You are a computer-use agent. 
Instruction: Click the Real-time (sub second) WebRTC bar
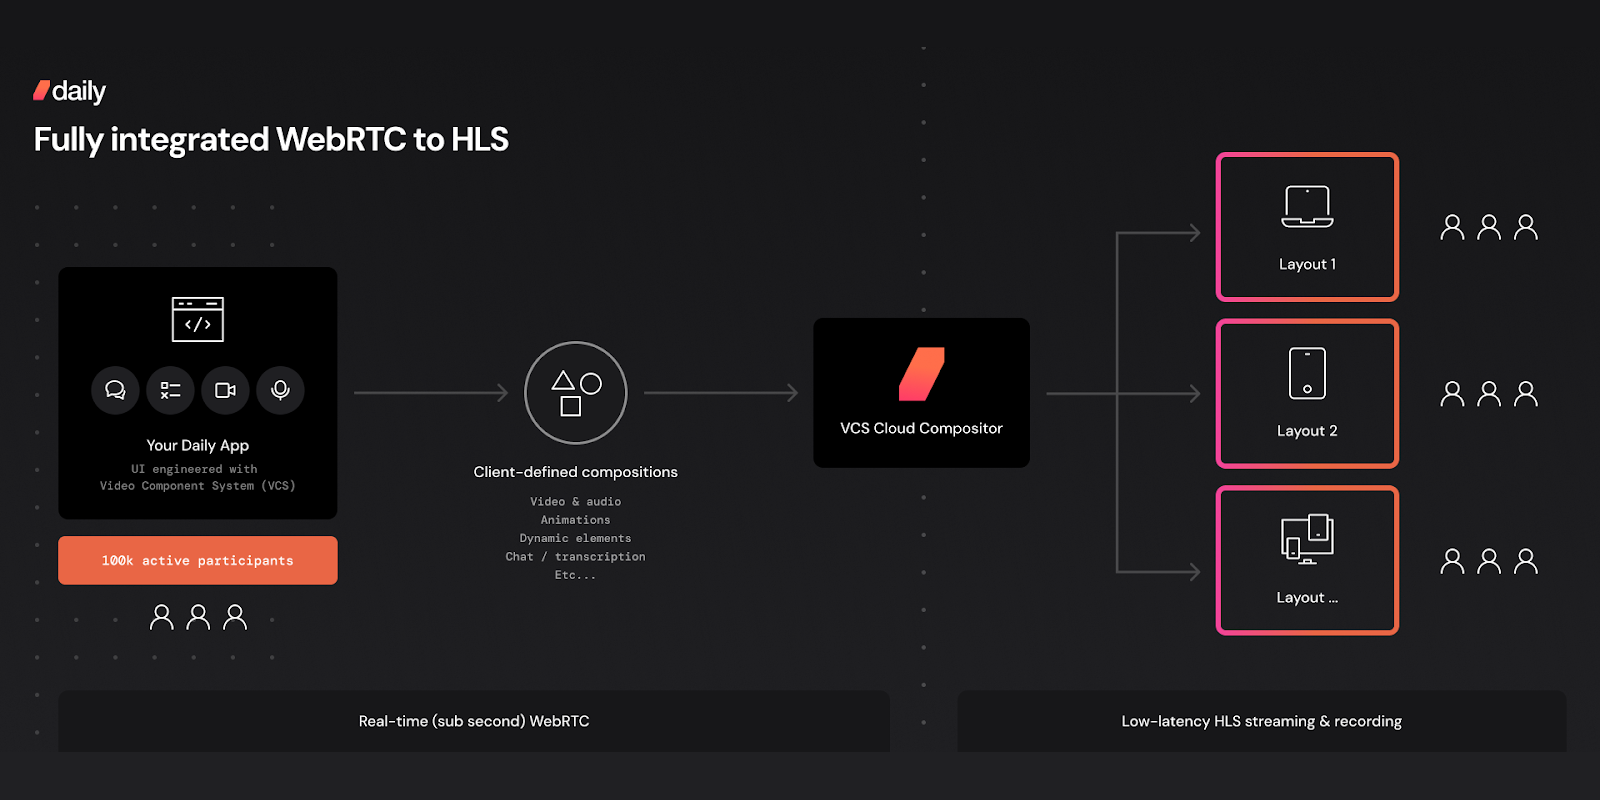(x=474, y=721)
